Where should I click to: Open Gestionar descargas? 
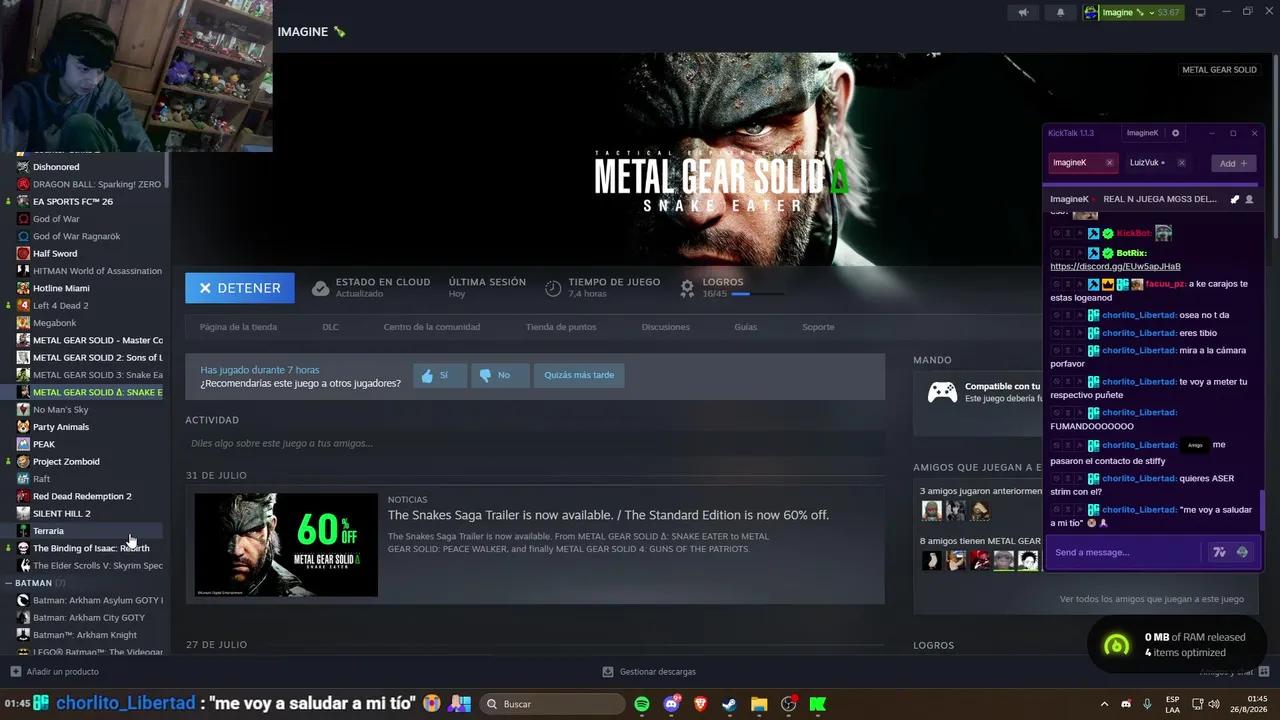(649, 672)
